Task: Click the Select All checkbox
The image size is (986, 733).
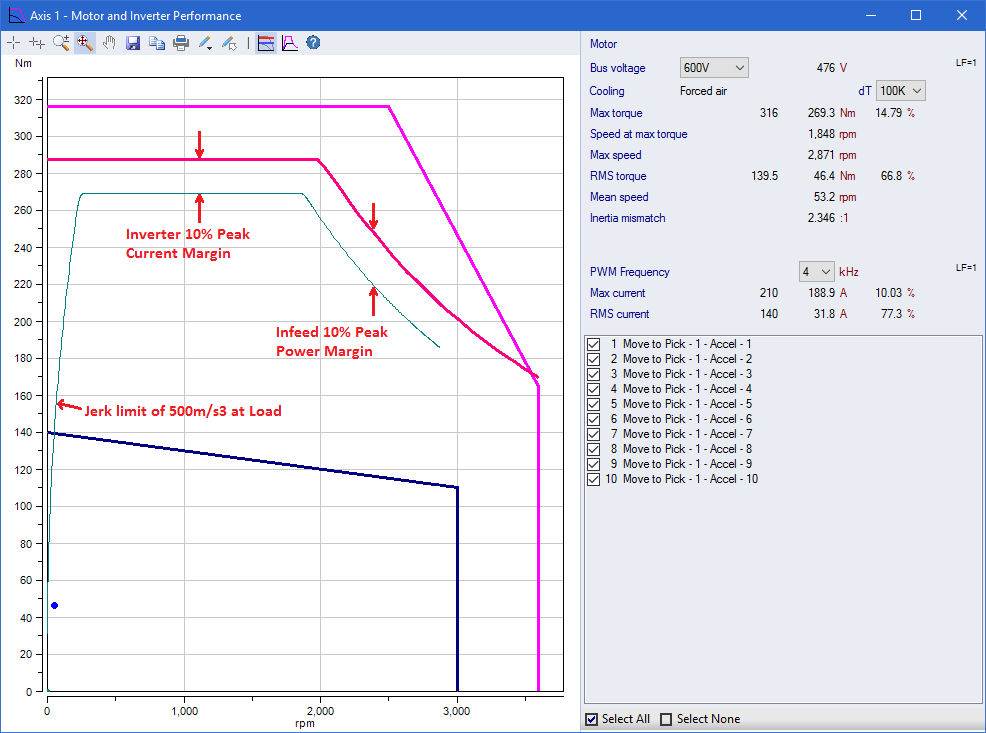Action: pyautogui.click(x=592, y=719)
